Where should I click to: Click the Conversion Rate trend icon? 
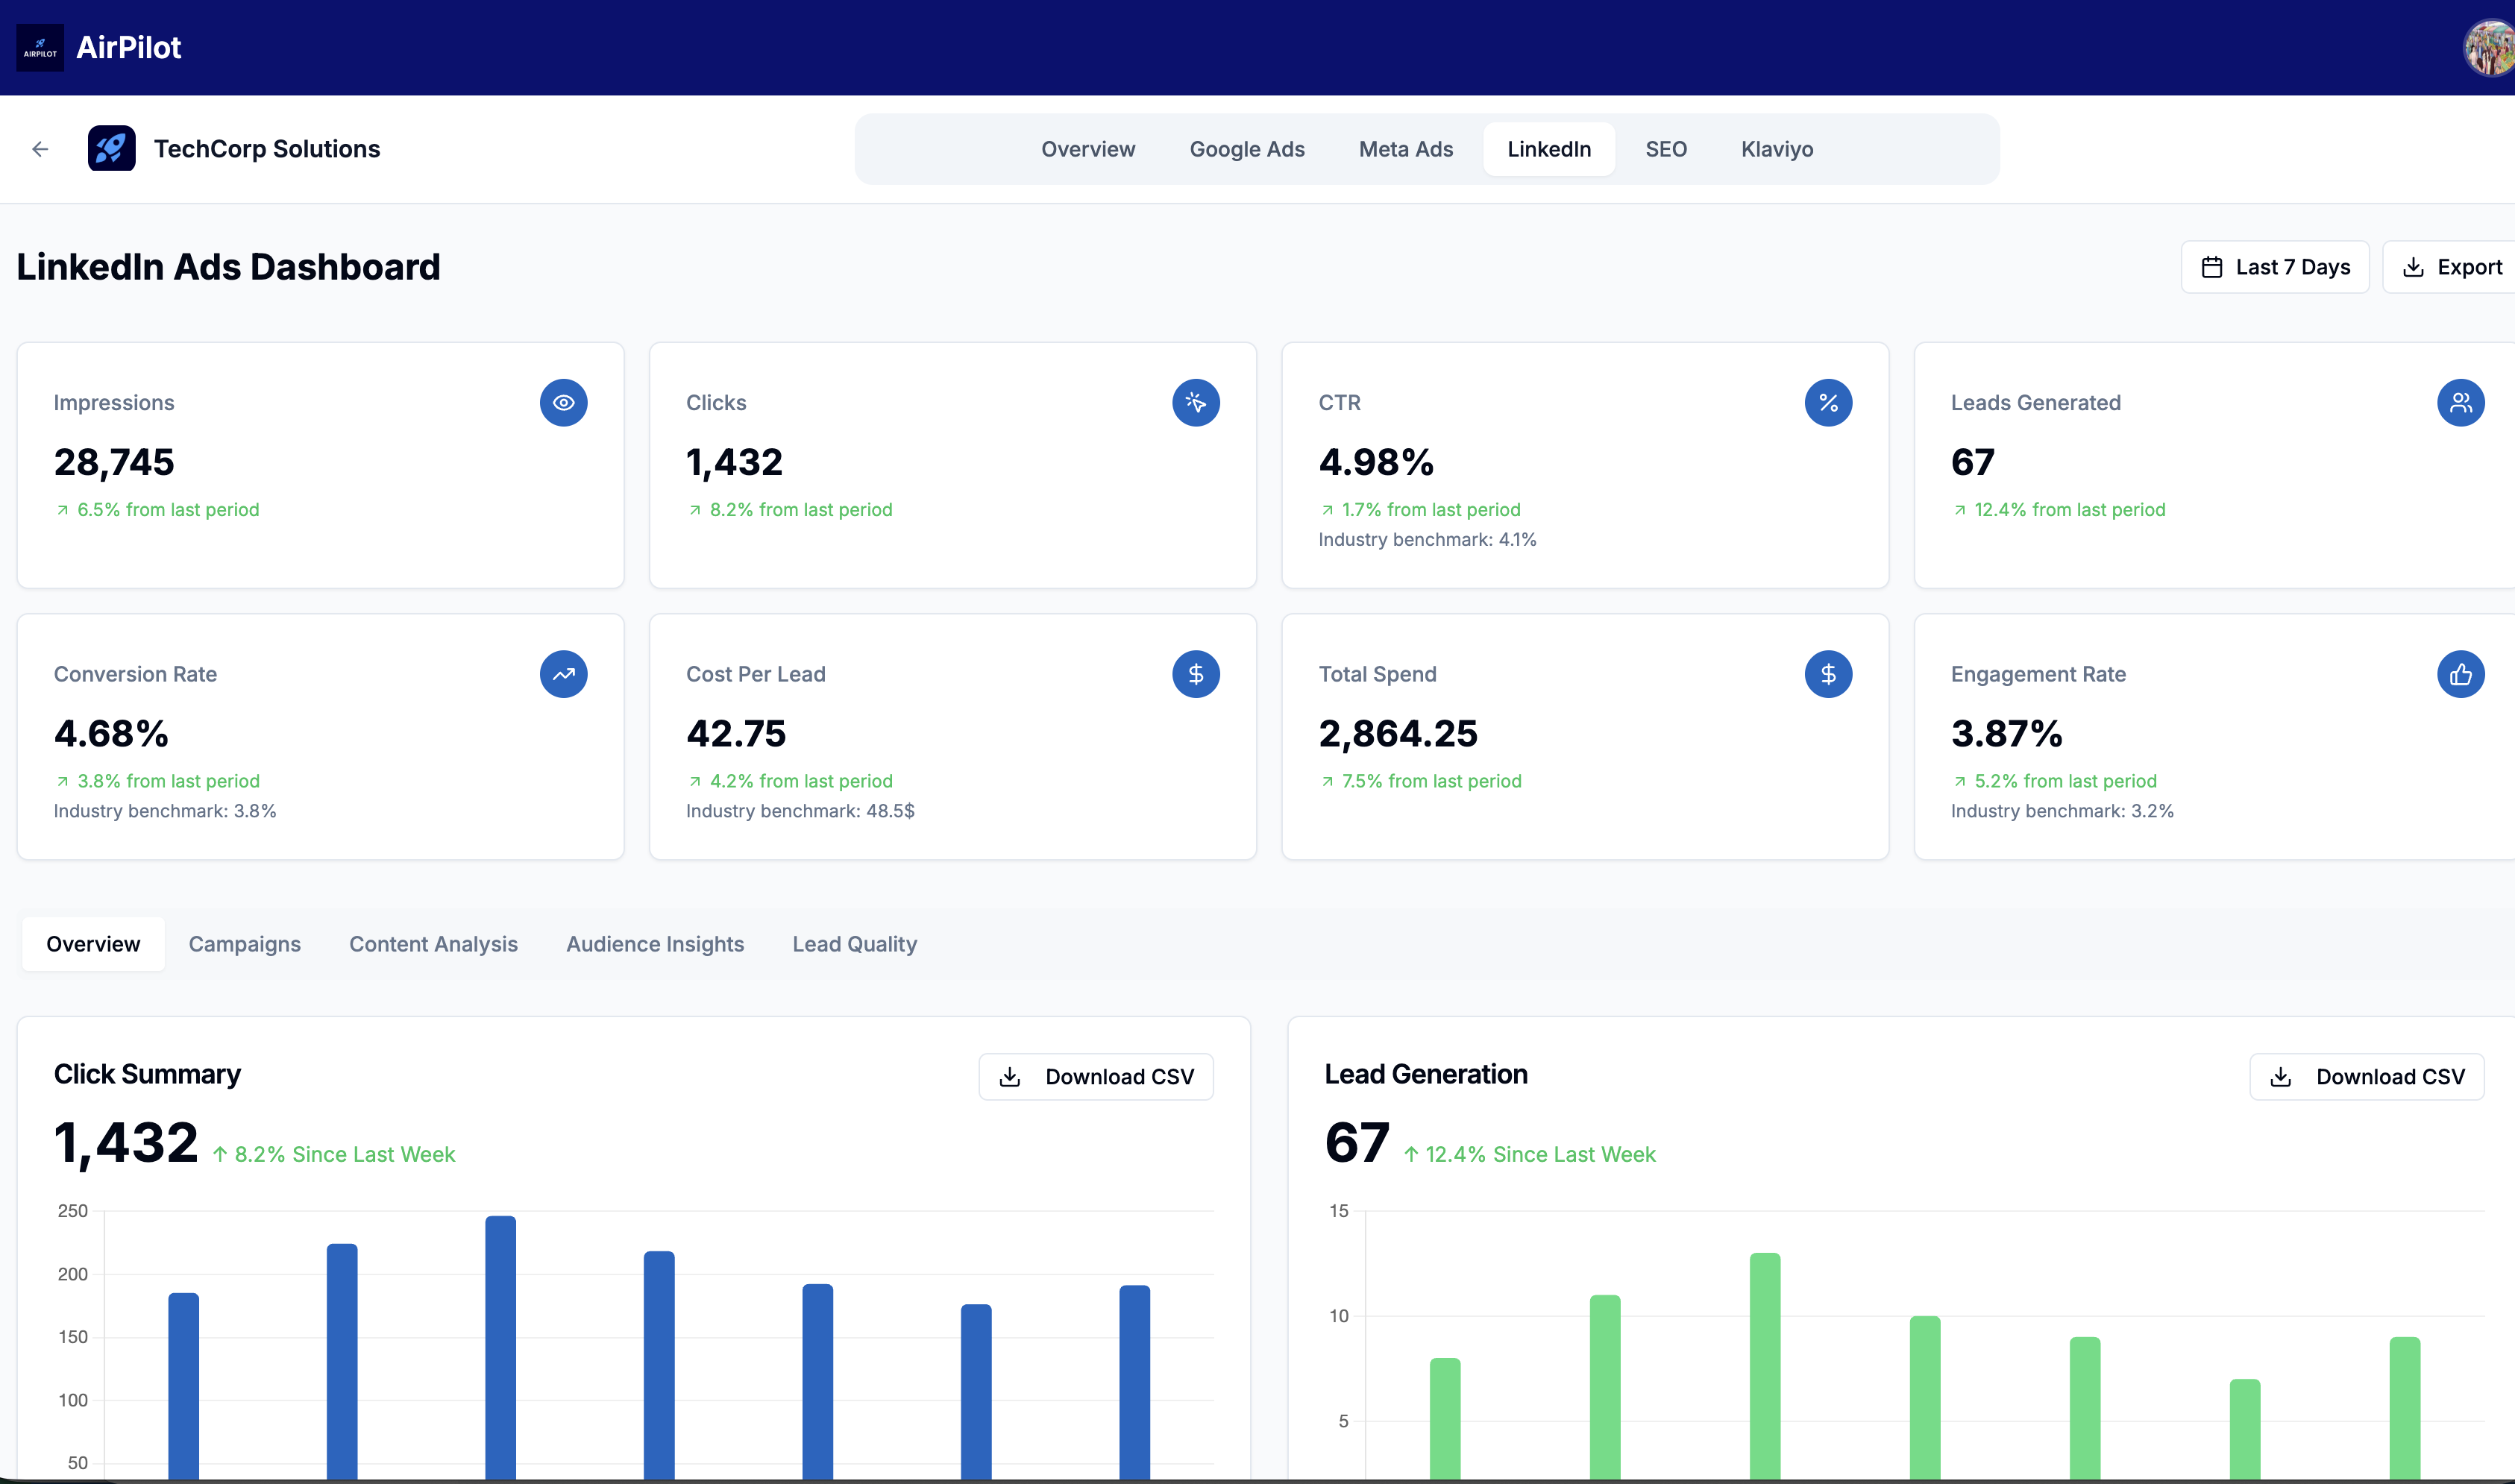(563, 673)
